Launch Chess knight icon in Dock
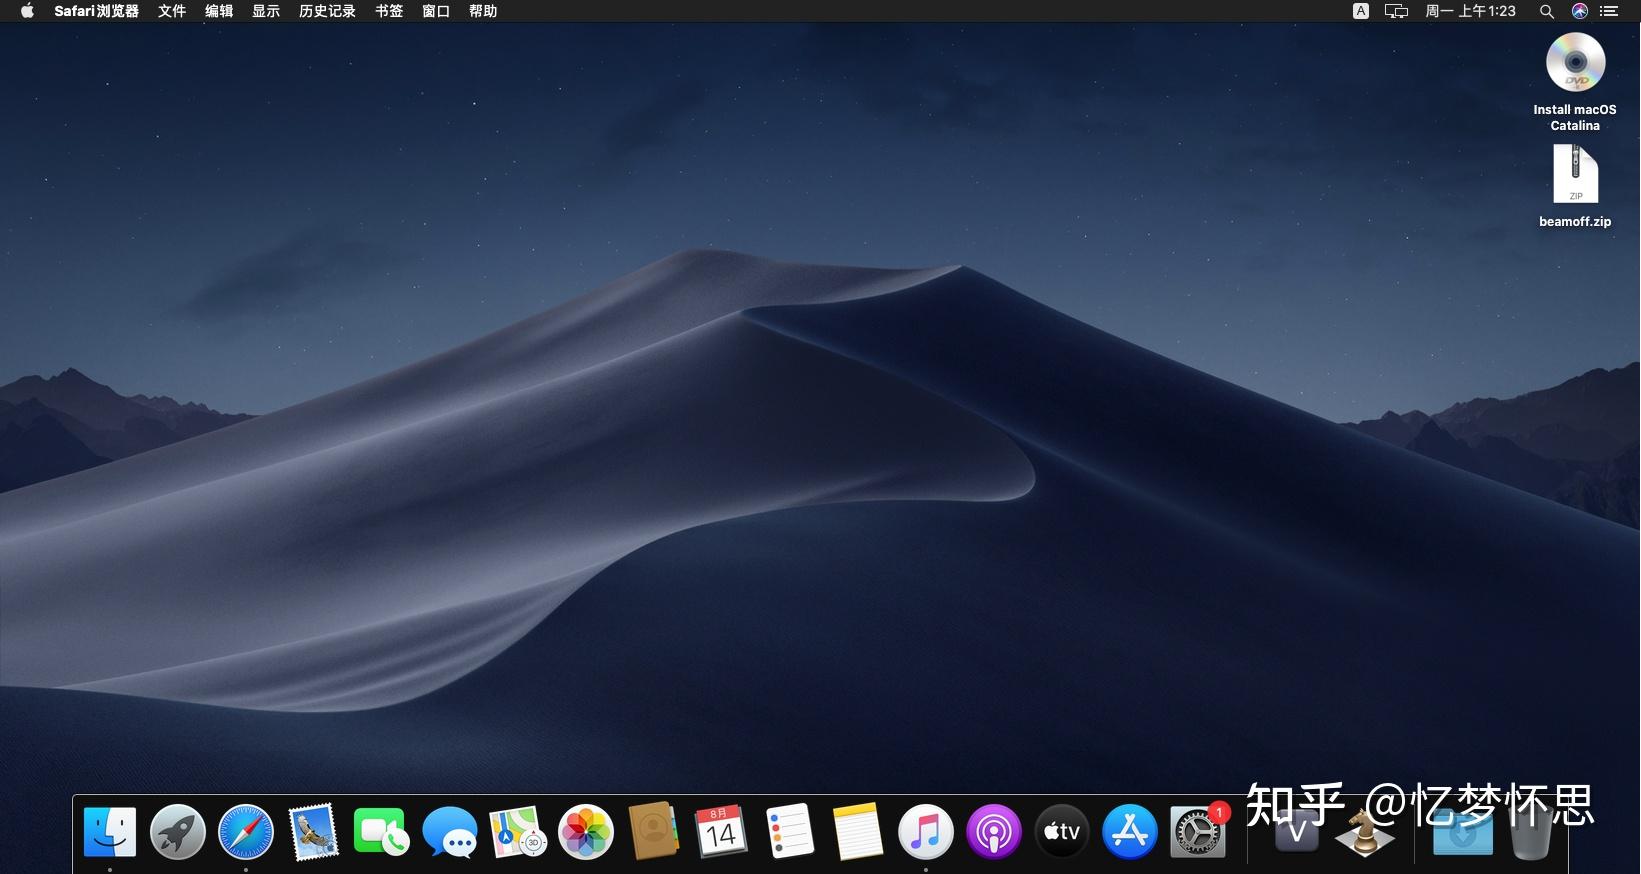This screenshot has height=874, width=1641. [1365, 832]
